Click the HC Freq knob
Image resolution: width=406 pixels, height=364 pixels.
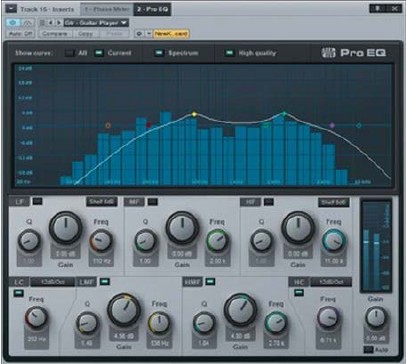(328, 318)
